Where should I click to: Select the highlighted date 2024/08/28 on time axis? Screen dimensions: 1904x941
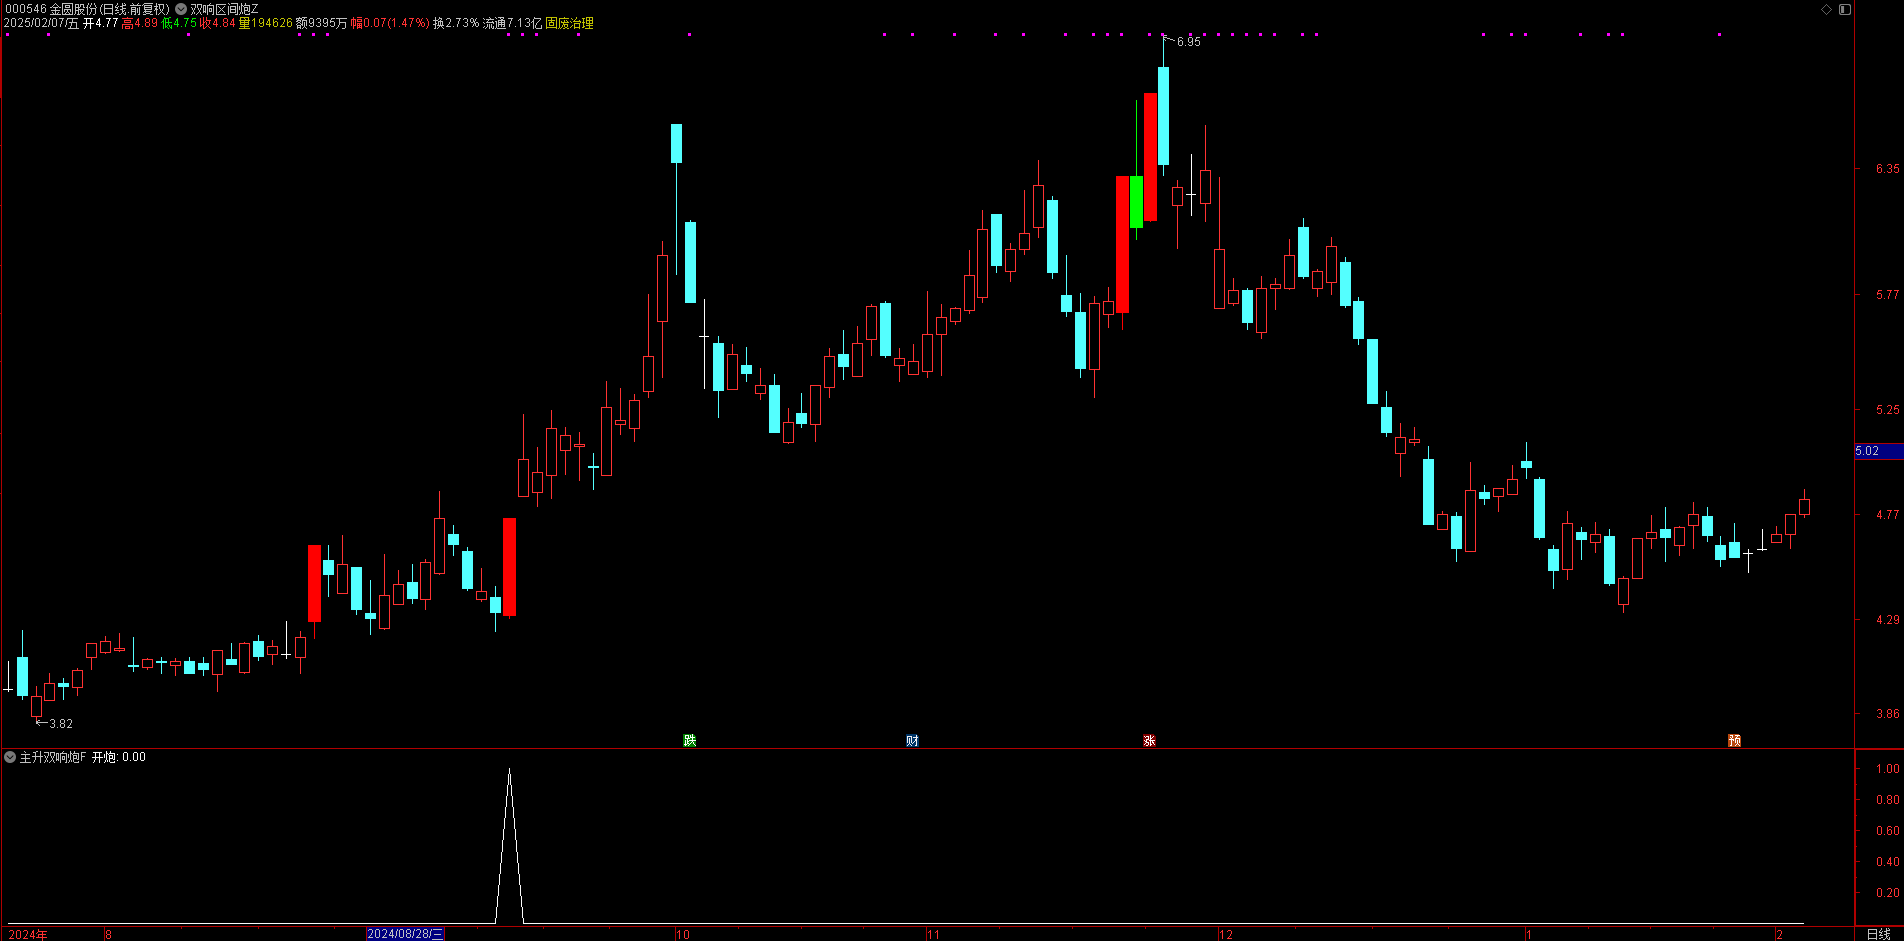[x=405, y=934]
